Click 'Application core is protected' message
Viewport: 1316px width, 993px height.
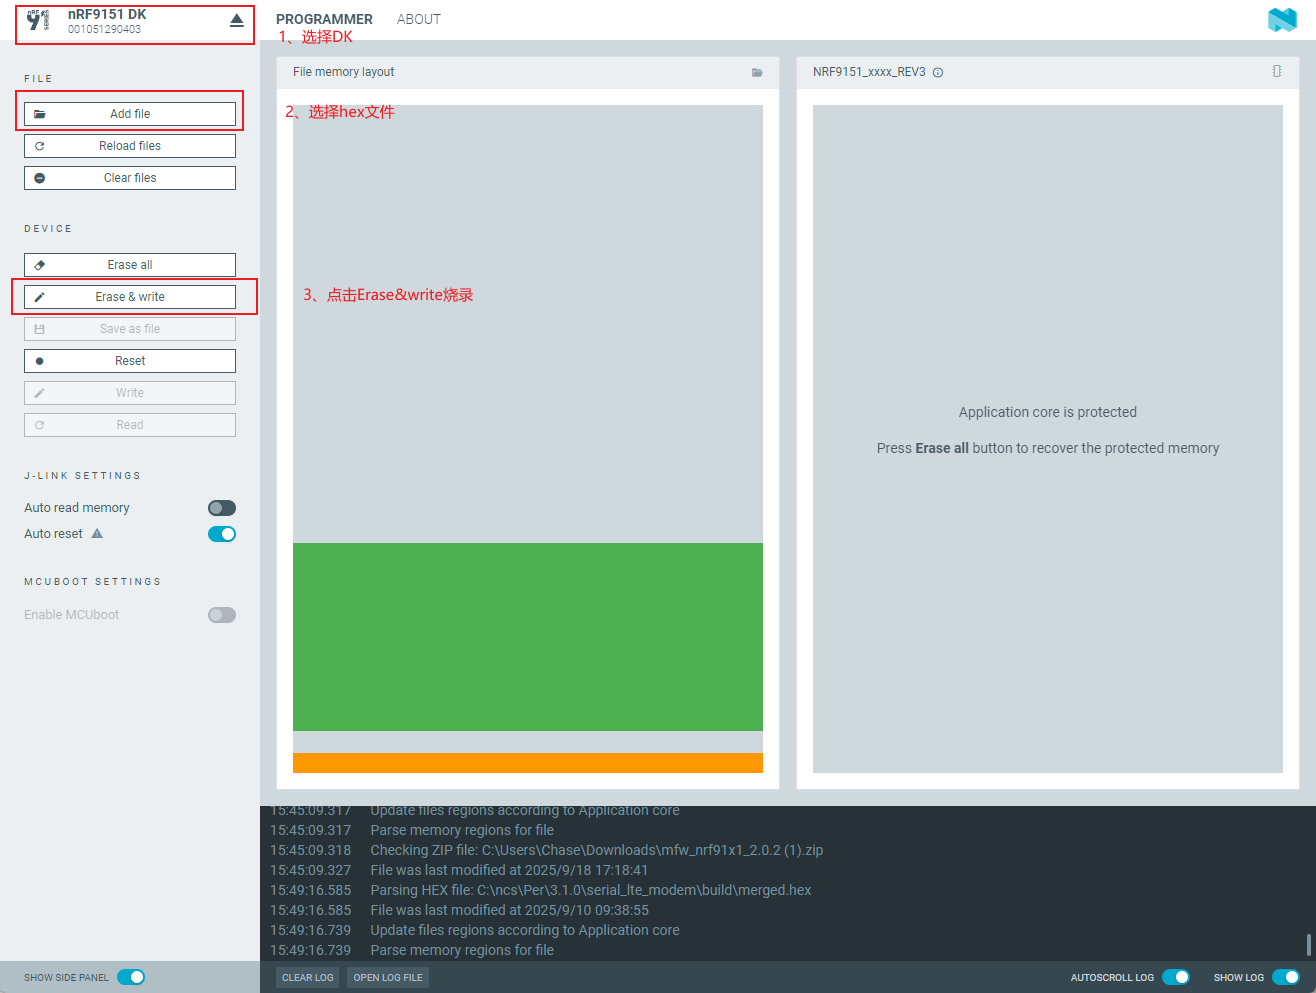point(1048,412)
